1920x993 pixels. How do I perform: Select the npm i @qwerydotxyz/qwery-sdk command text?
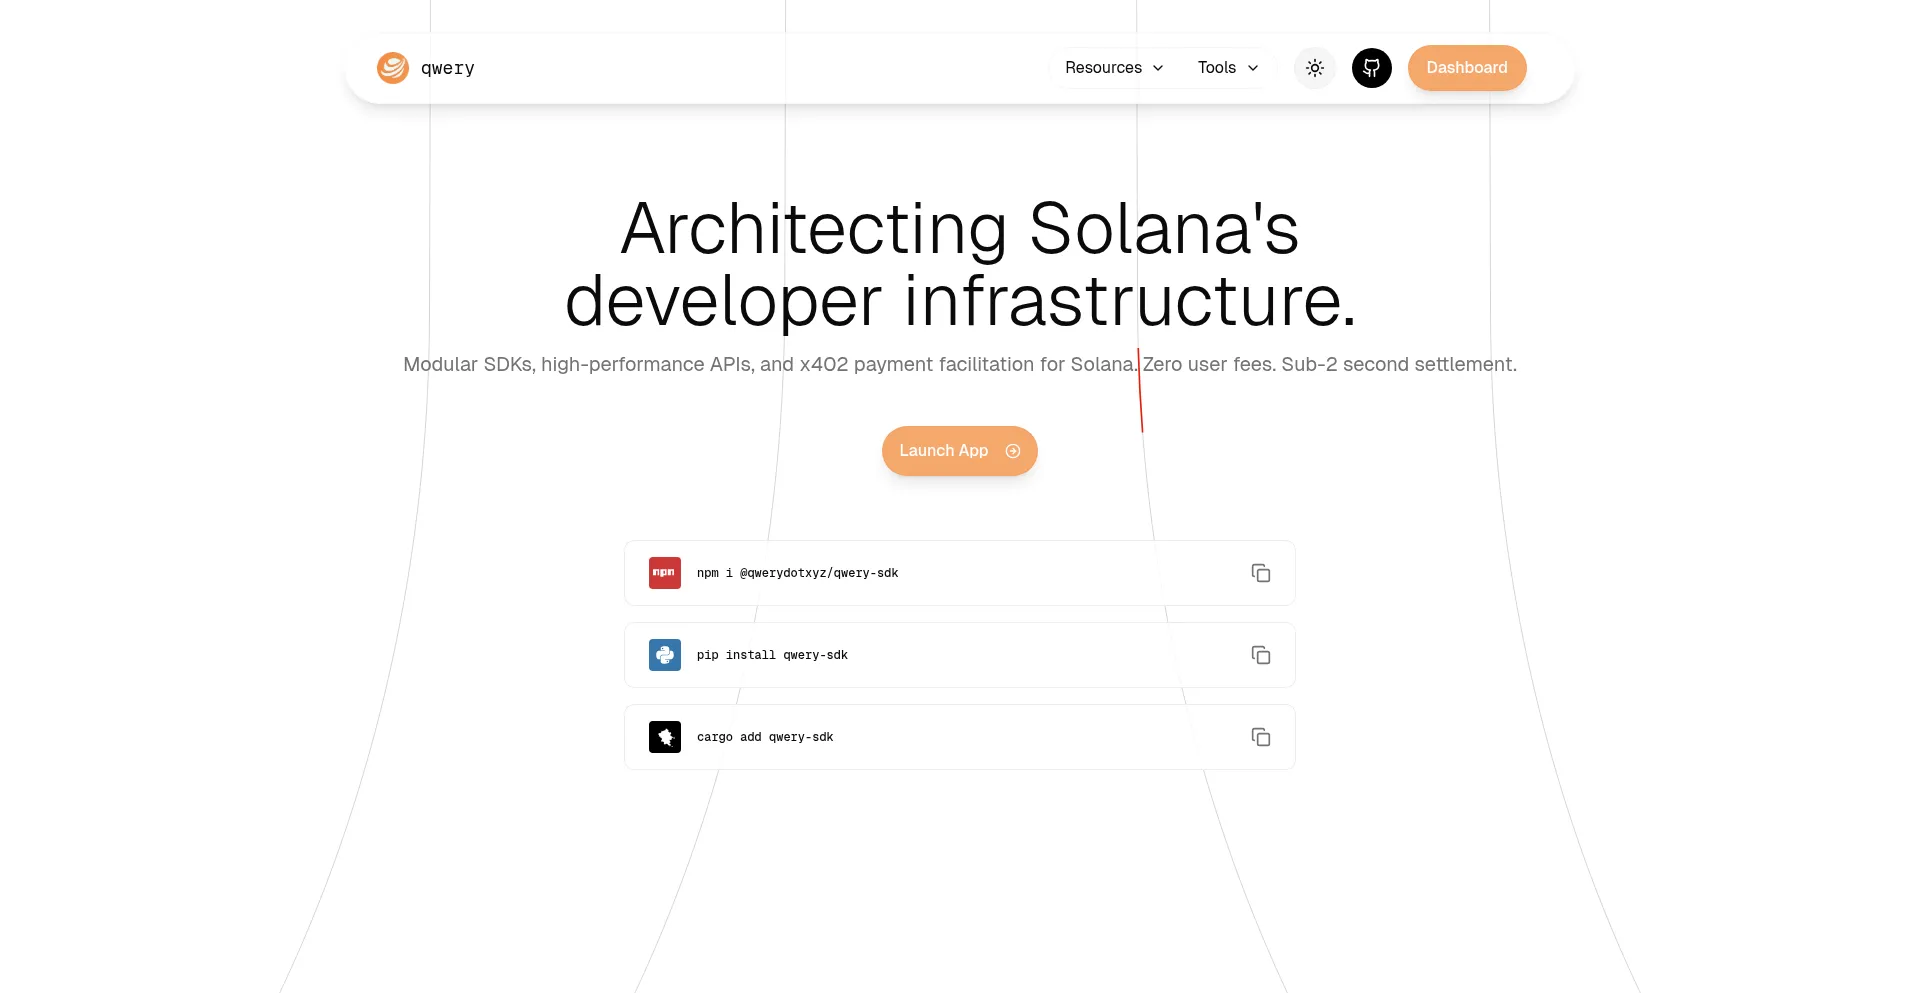tap(797, 573)
